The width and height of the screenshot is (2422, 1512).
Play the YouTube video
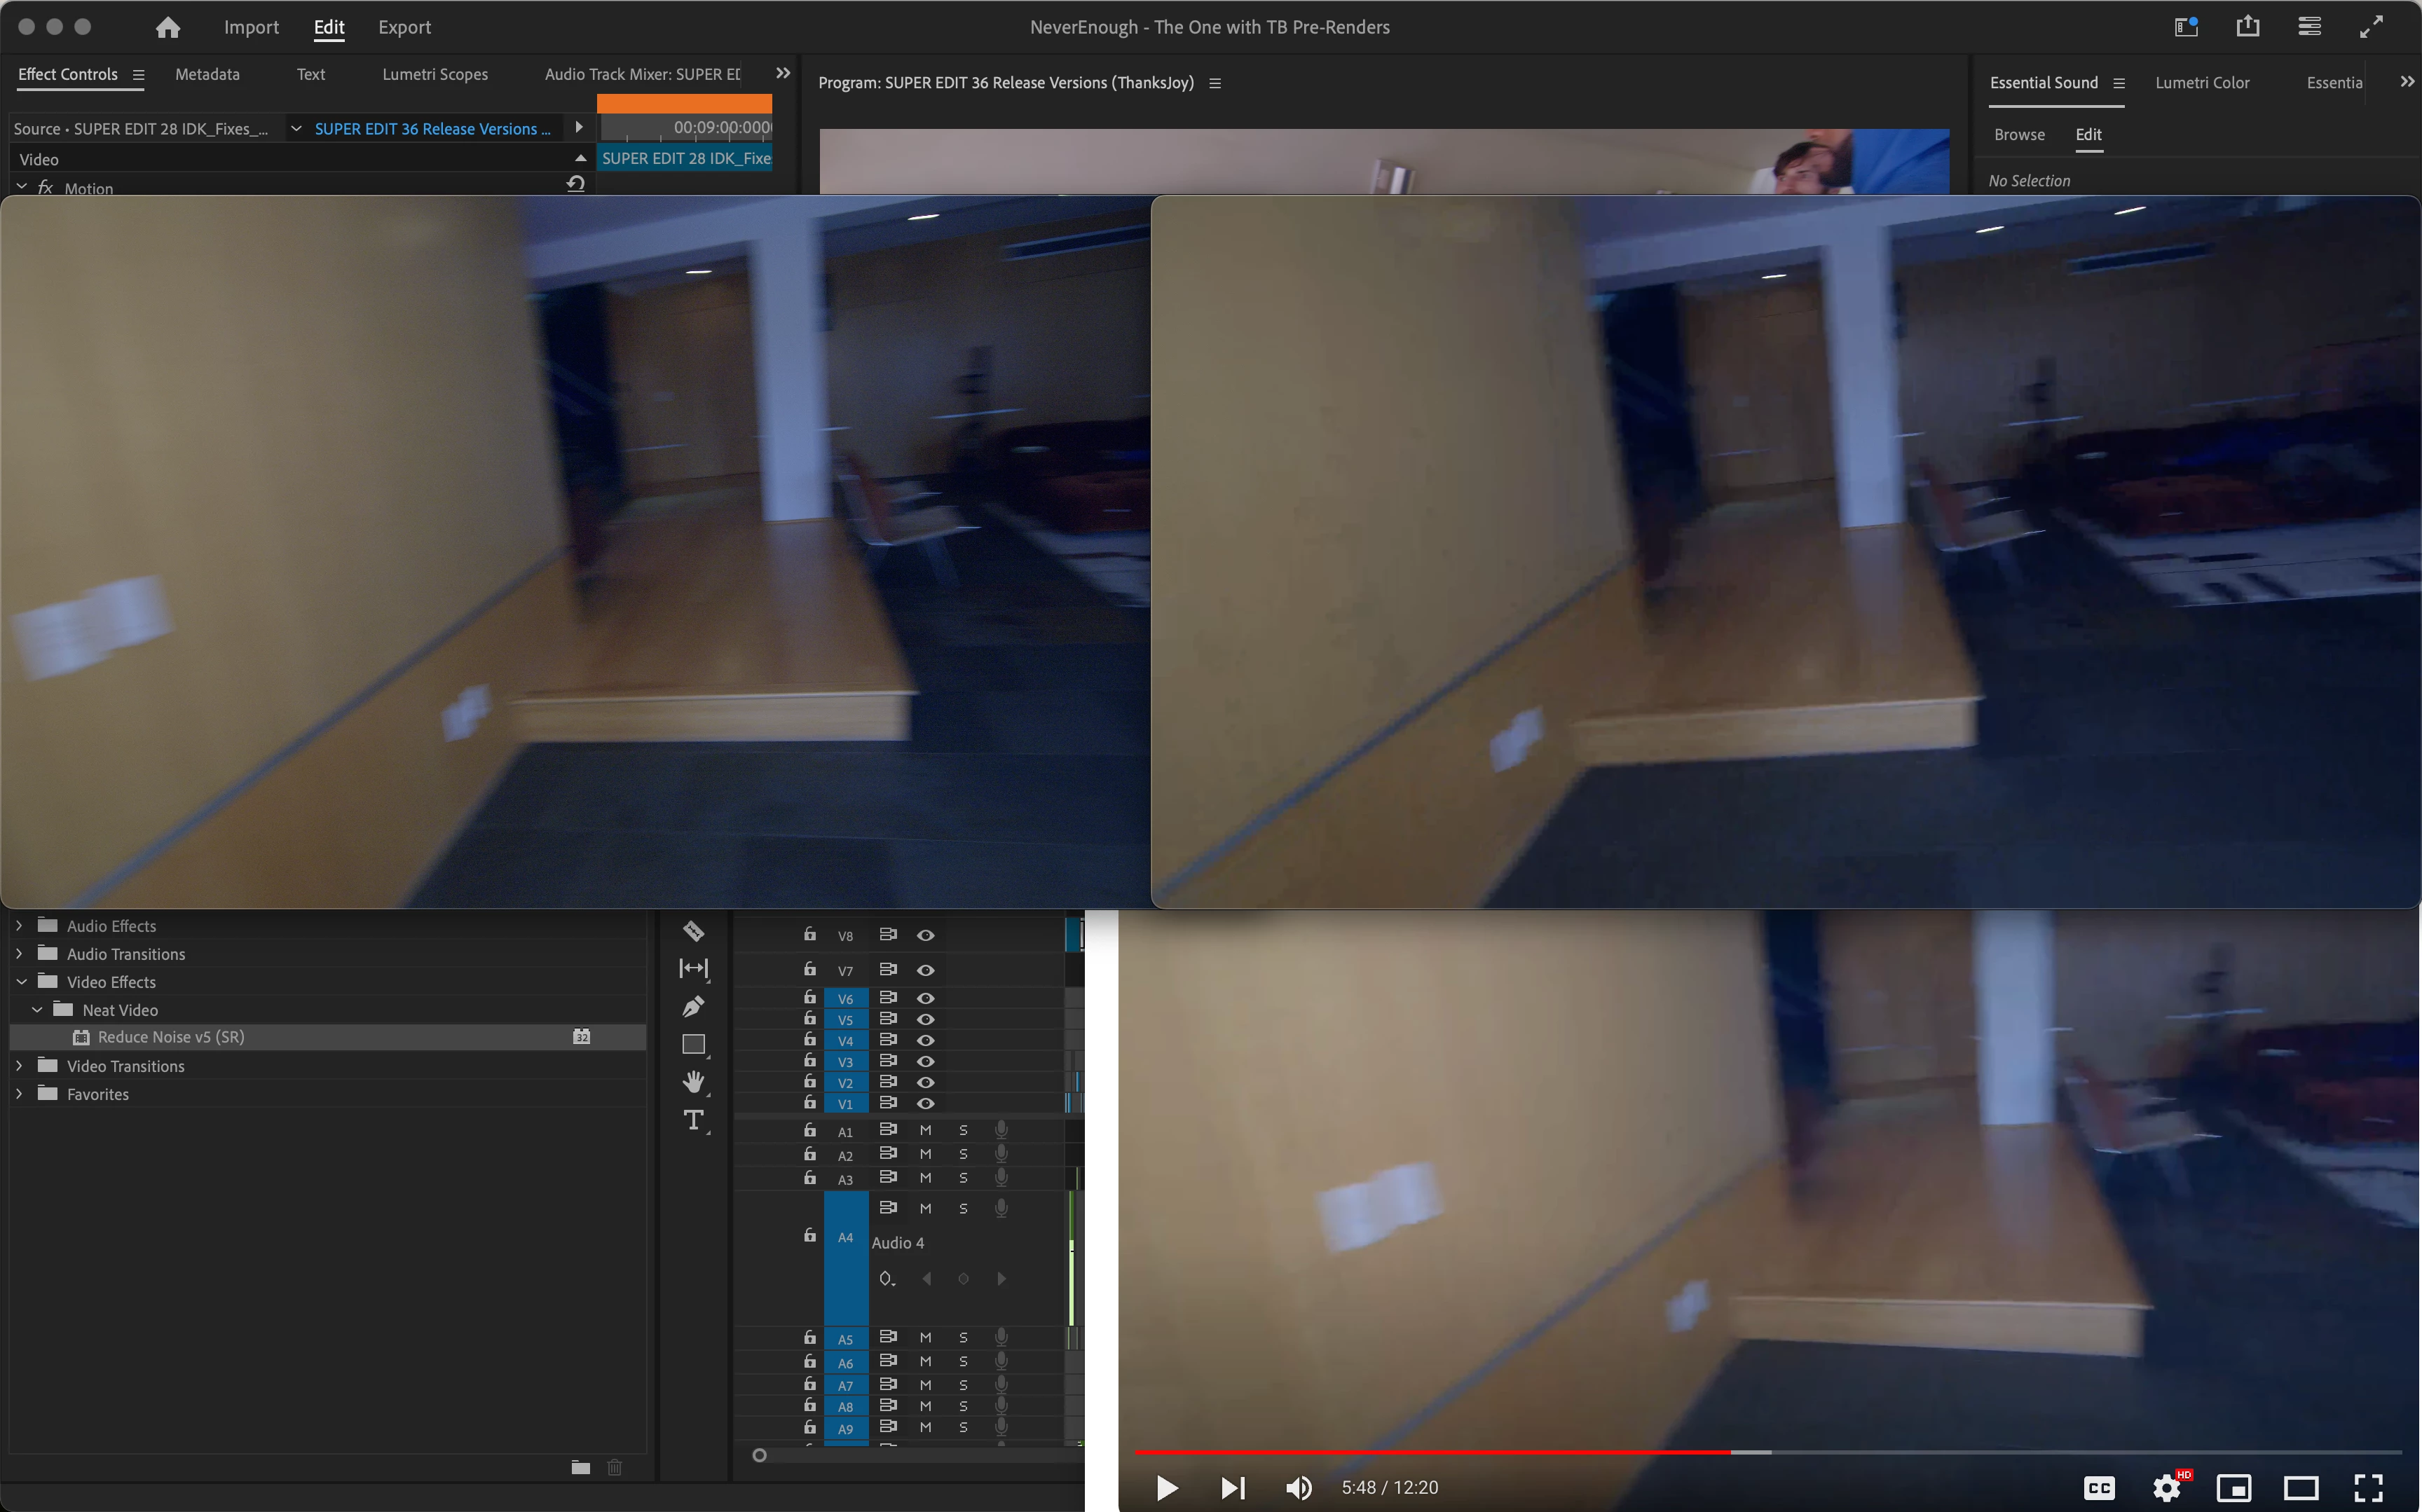[x=1166, y=1487]
